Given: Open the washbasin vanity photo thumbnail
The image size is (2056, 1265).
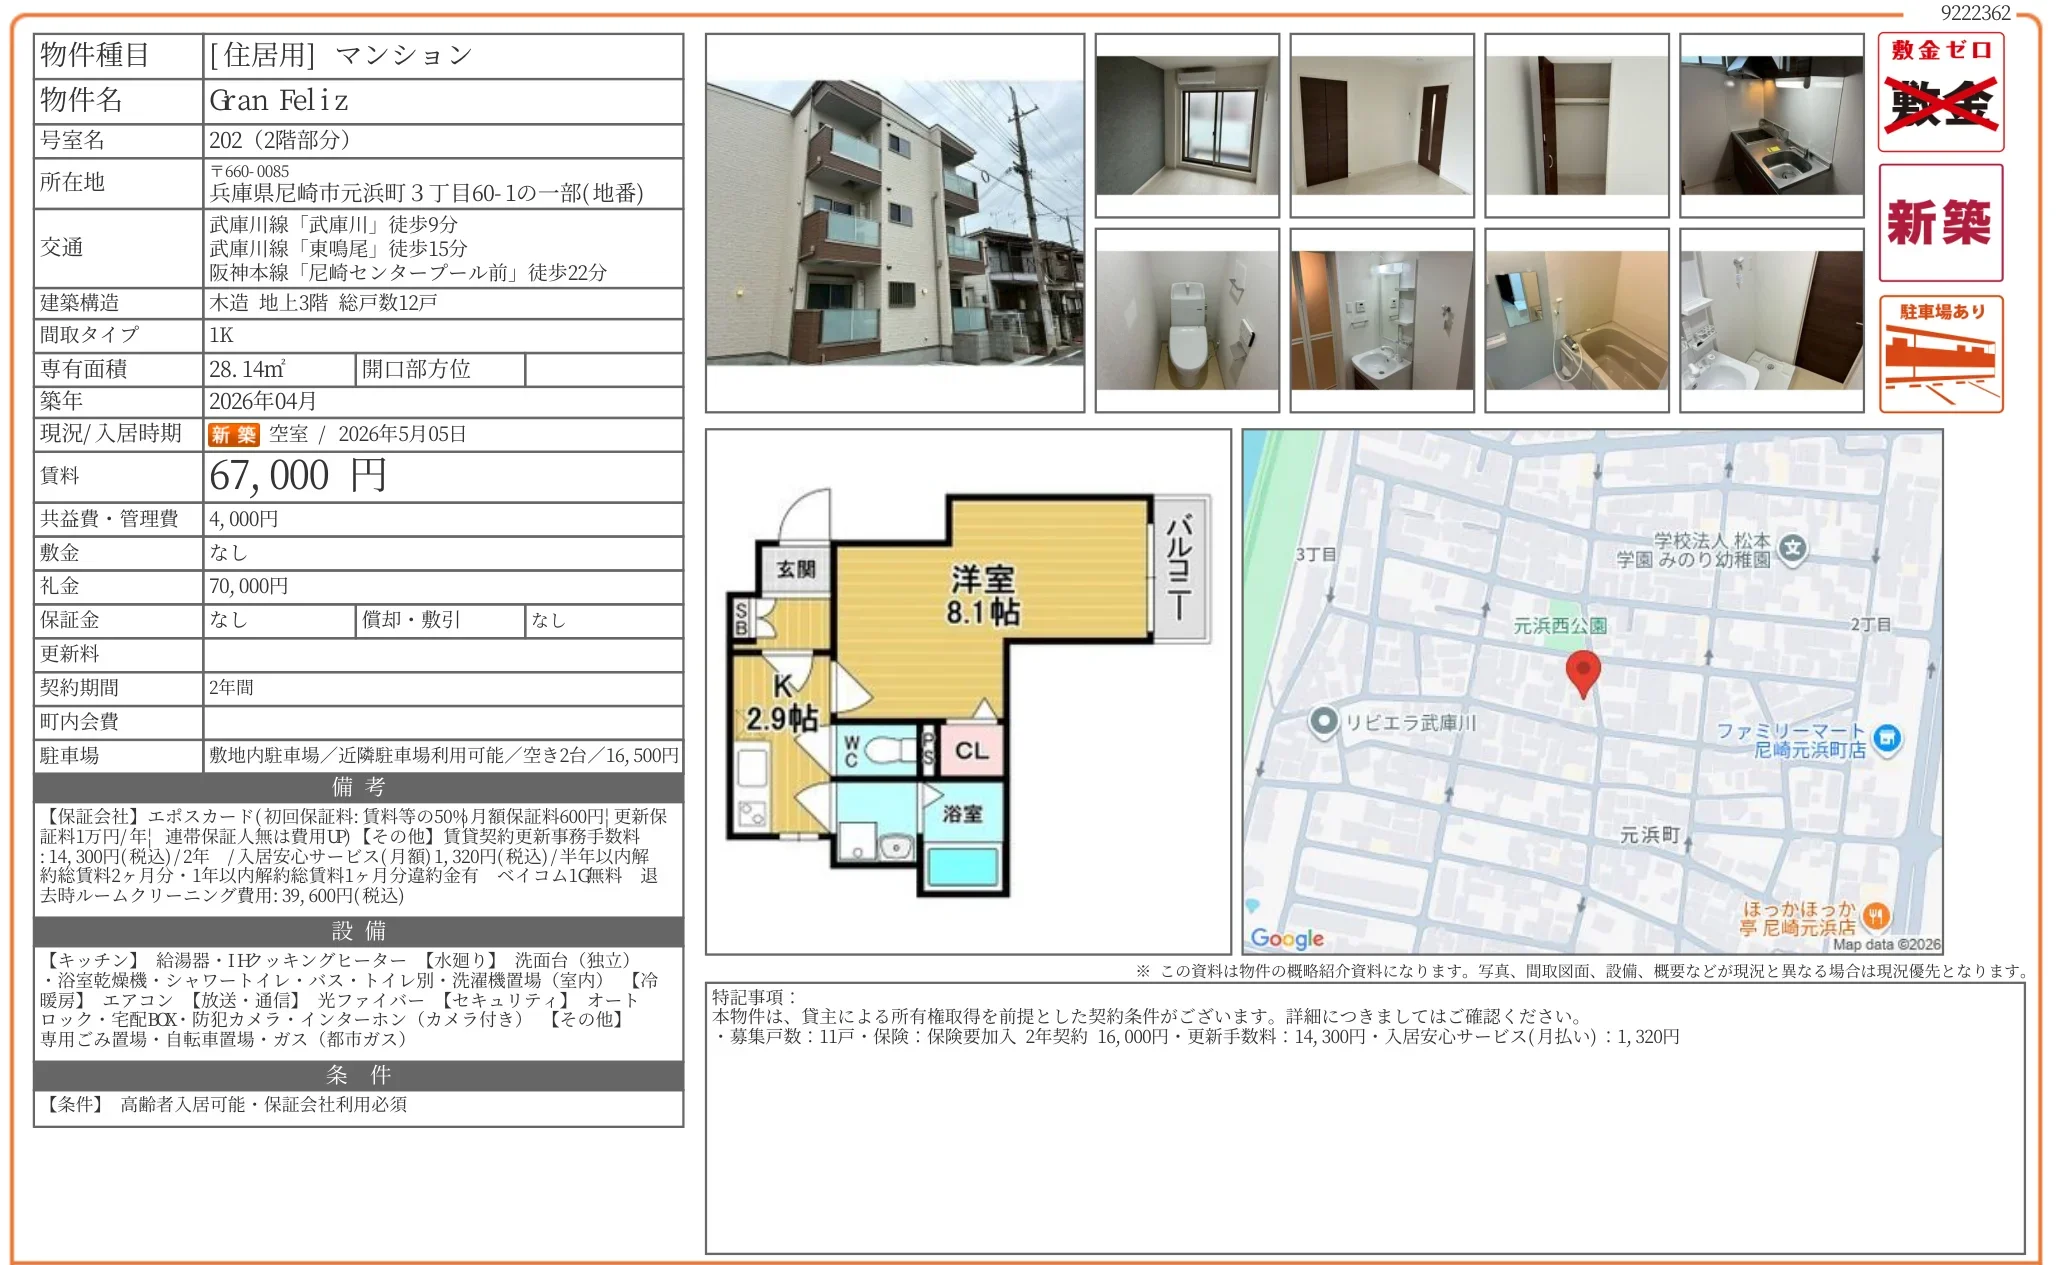Looking at the screenshot, I should click(1381, 320).
